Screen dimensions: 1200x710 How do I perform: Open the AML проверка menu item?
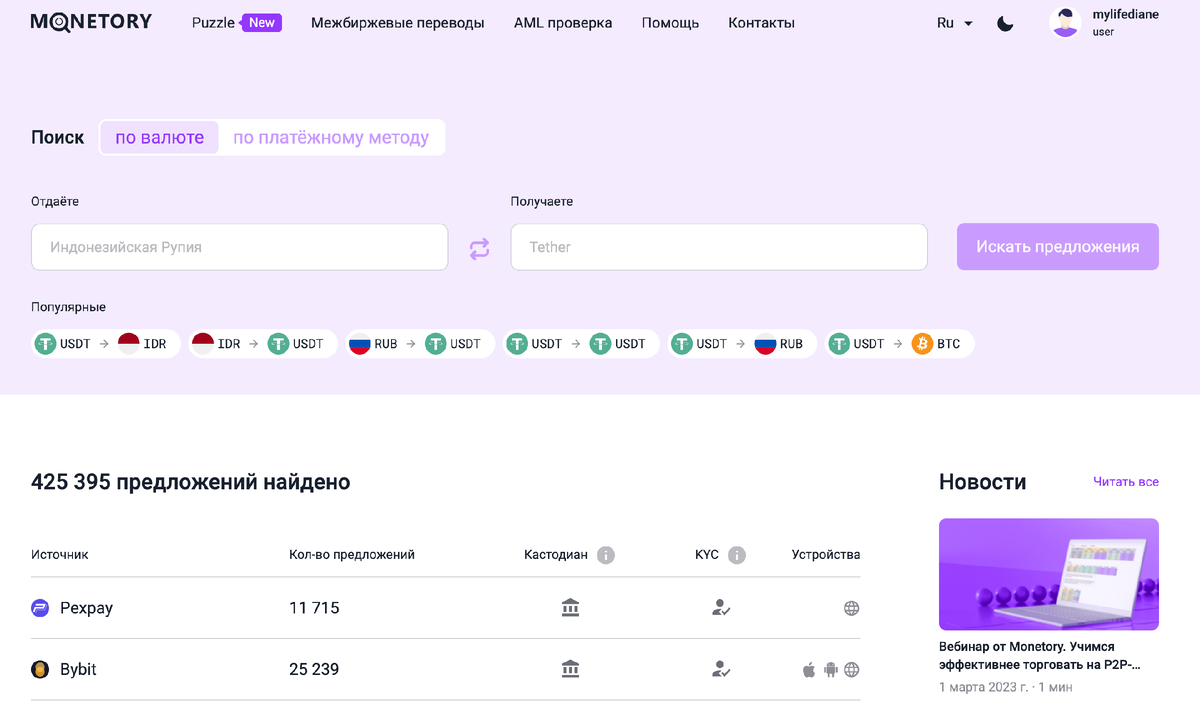[562, 23]
